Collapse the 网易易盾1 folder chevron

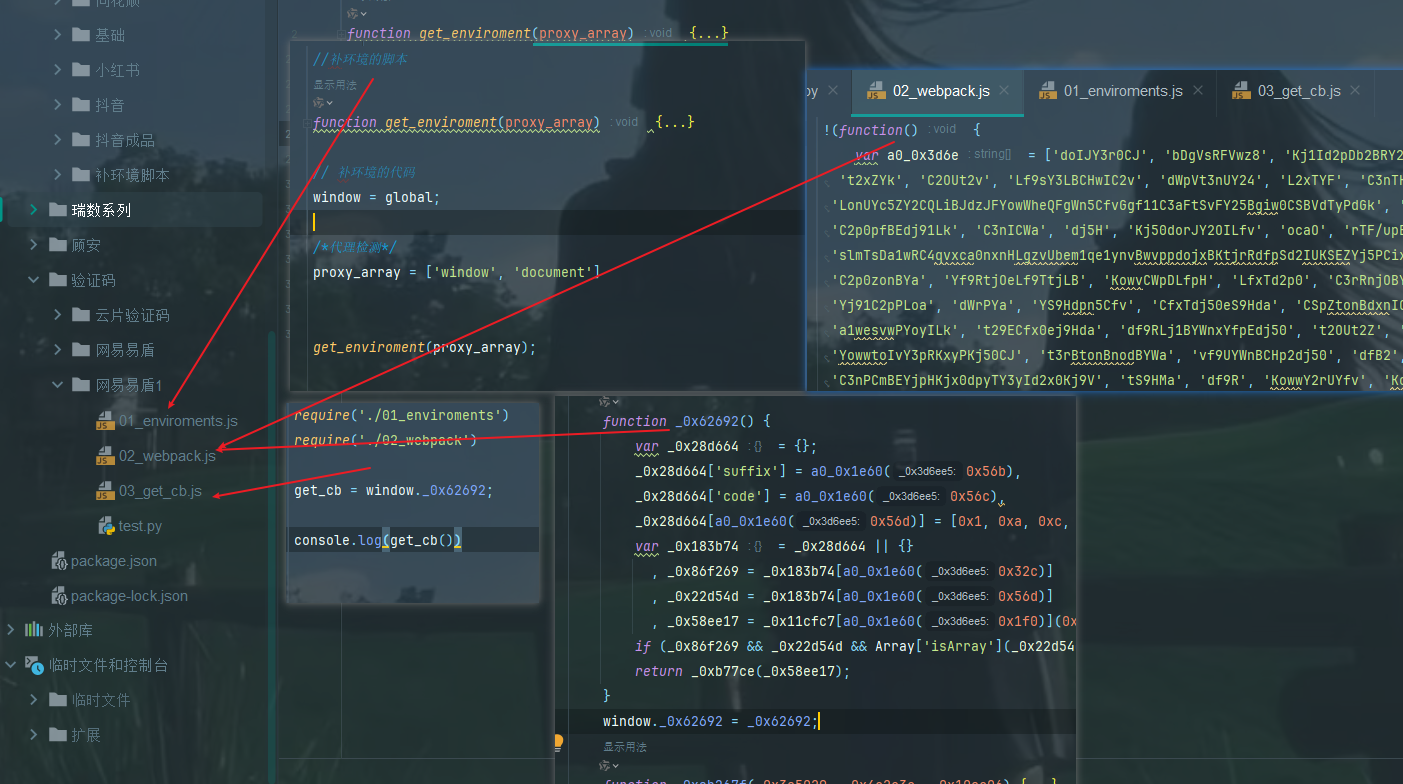click(x=58, y=385)
